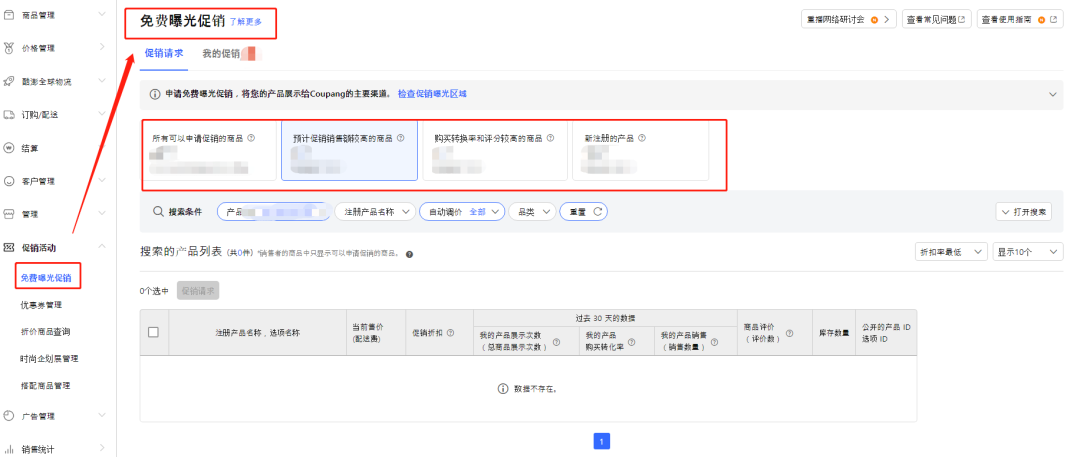Image resolution: width=1080 pixels, height=457 pixels.
Task: Open 免费曝光促销 in sidebar submenu
Action: pos(46,278)
